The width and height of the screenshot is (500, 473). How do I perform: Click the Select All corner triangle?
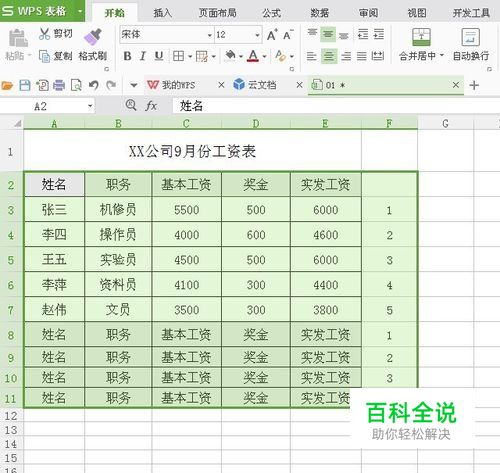[17, 124]
